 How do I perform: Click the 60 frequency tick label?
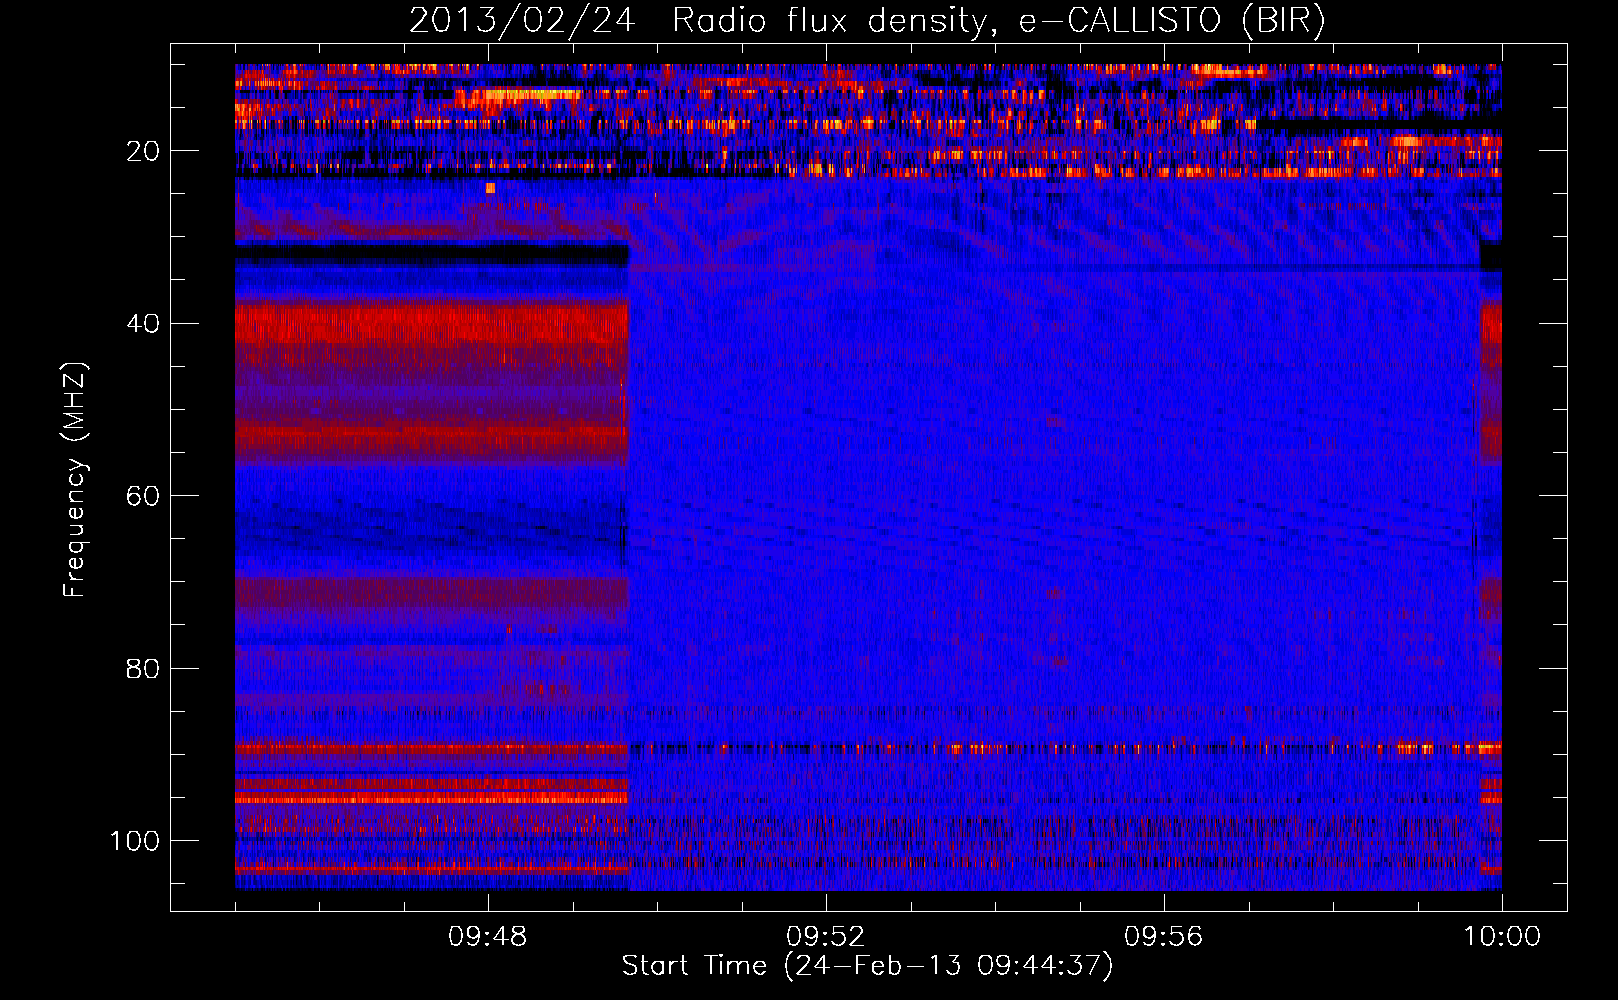[143, 496]
